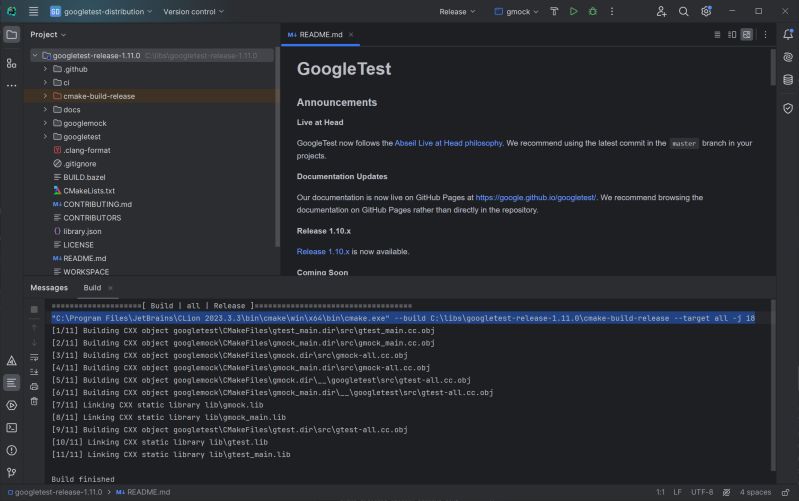Open Release build profile dropdown
Image resolution: width=799 pixels, height=501 pixels.
[x=457, y=11]
